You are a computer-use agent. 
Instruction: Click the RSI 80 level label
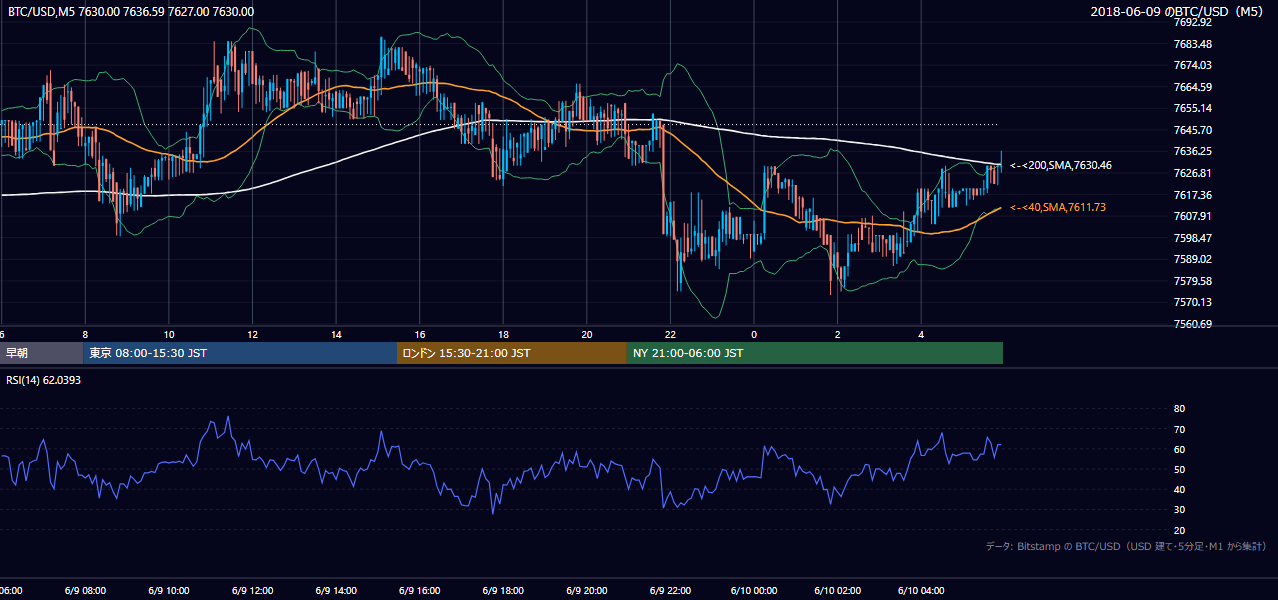(x=1179, y=409)
